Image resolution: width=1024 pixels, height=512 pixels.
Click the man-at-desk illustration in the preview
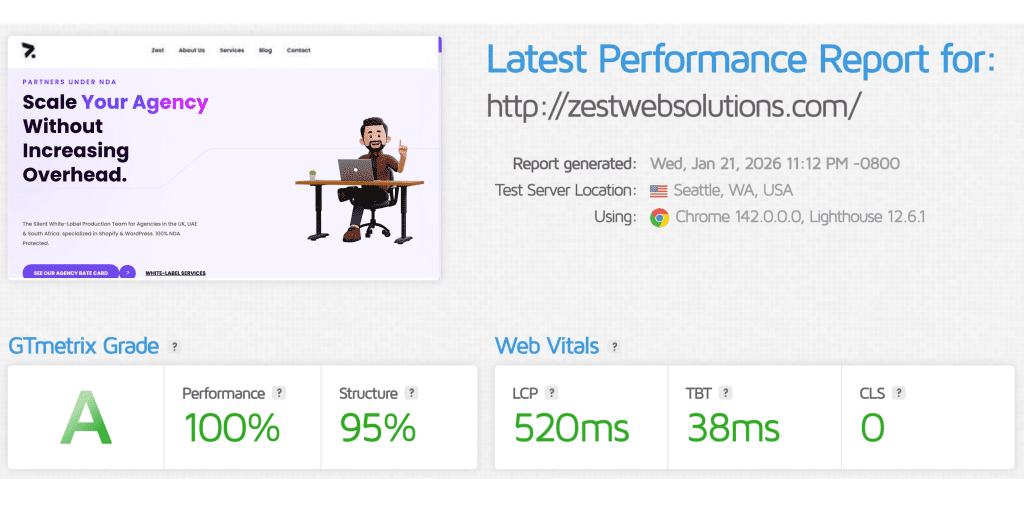[355, 180]
